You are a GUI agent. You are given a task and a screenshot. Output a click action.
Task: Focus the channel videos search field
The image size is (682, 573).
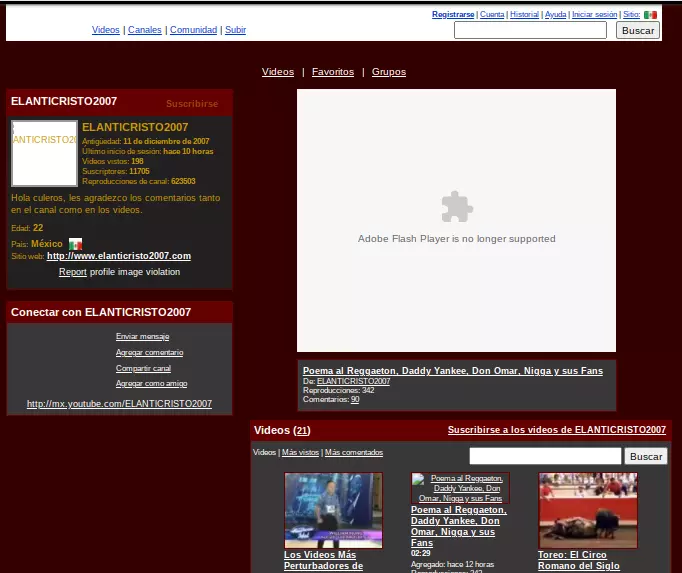[x=545, y=456]
